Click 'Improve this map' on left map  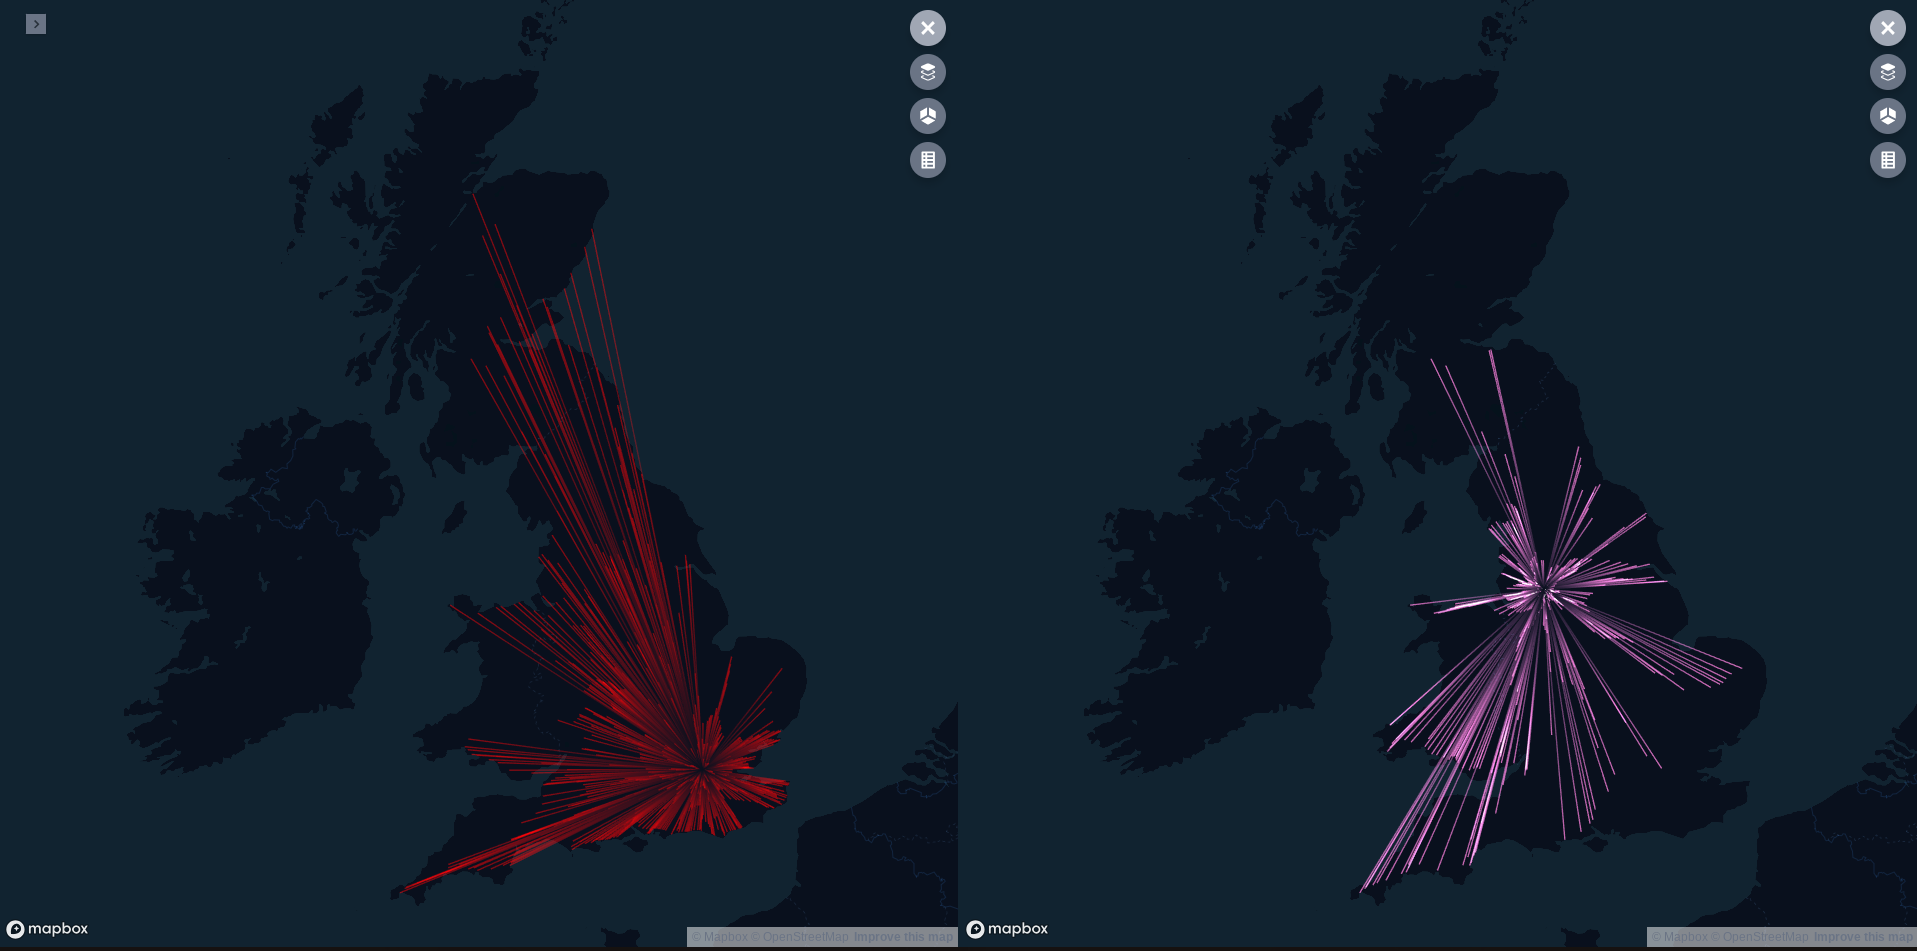903,937
